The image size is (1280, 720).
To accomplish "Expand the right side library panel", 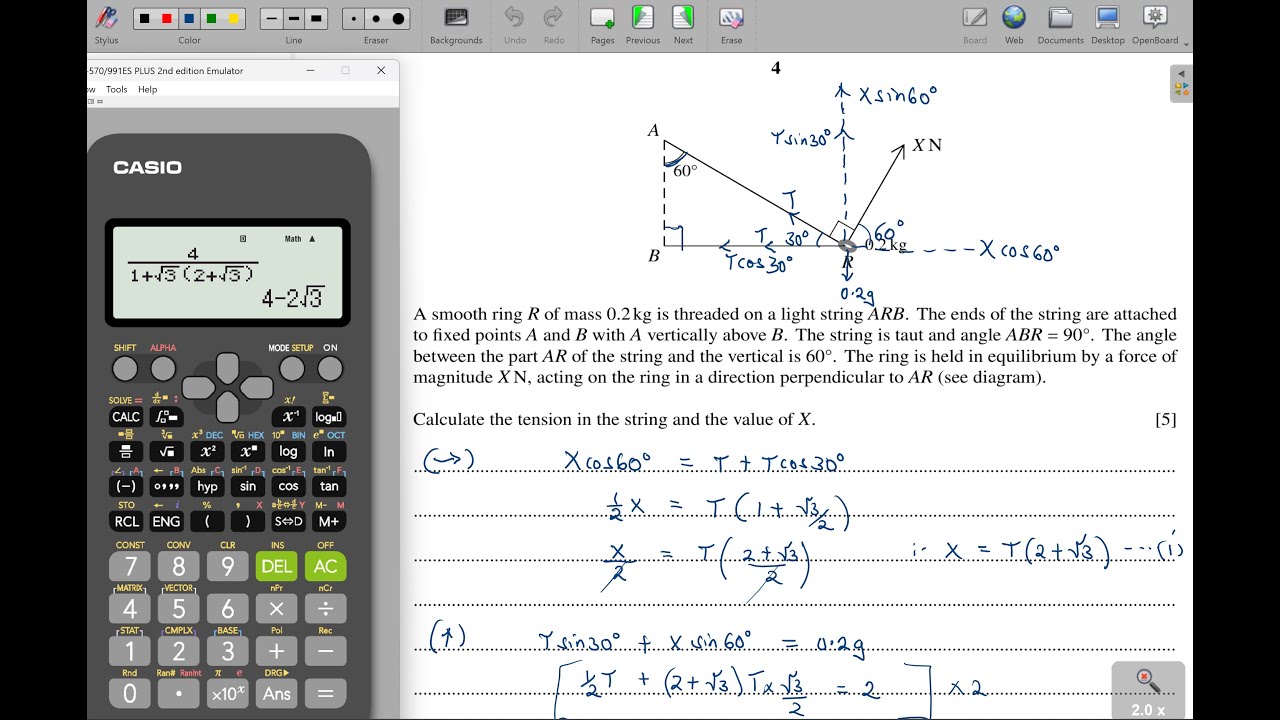I will click(1181, 84).
